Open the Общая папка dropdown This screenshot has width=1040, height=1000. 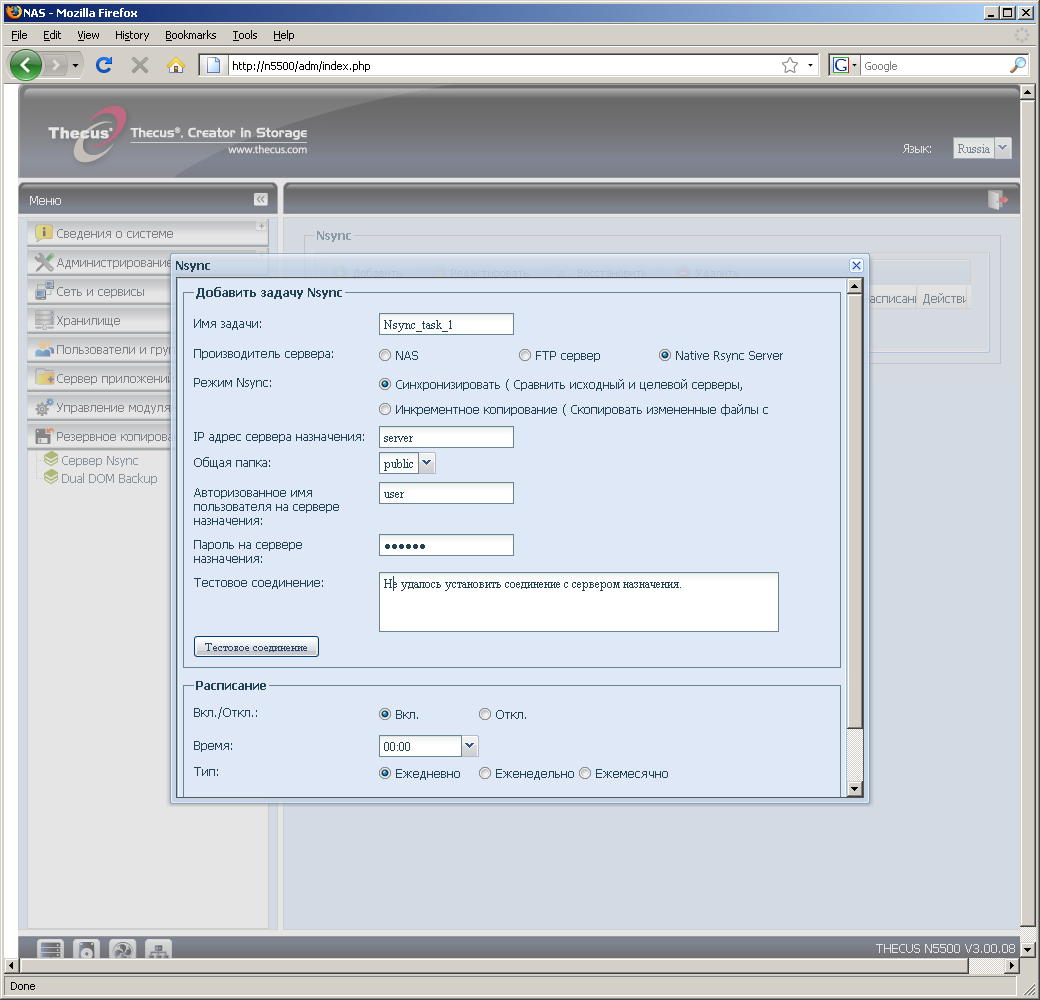427,463
